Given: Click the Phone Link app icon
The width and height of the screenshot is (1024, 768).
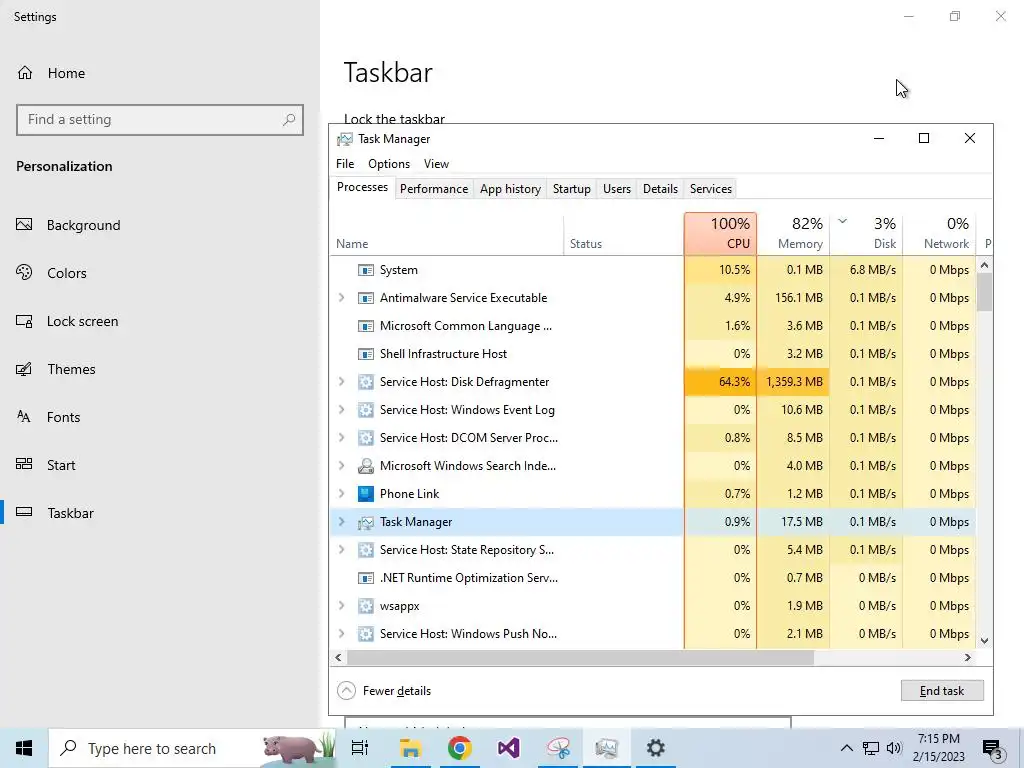Looking at the screenshot, I should pyautogui.click(x=366, y=494).
